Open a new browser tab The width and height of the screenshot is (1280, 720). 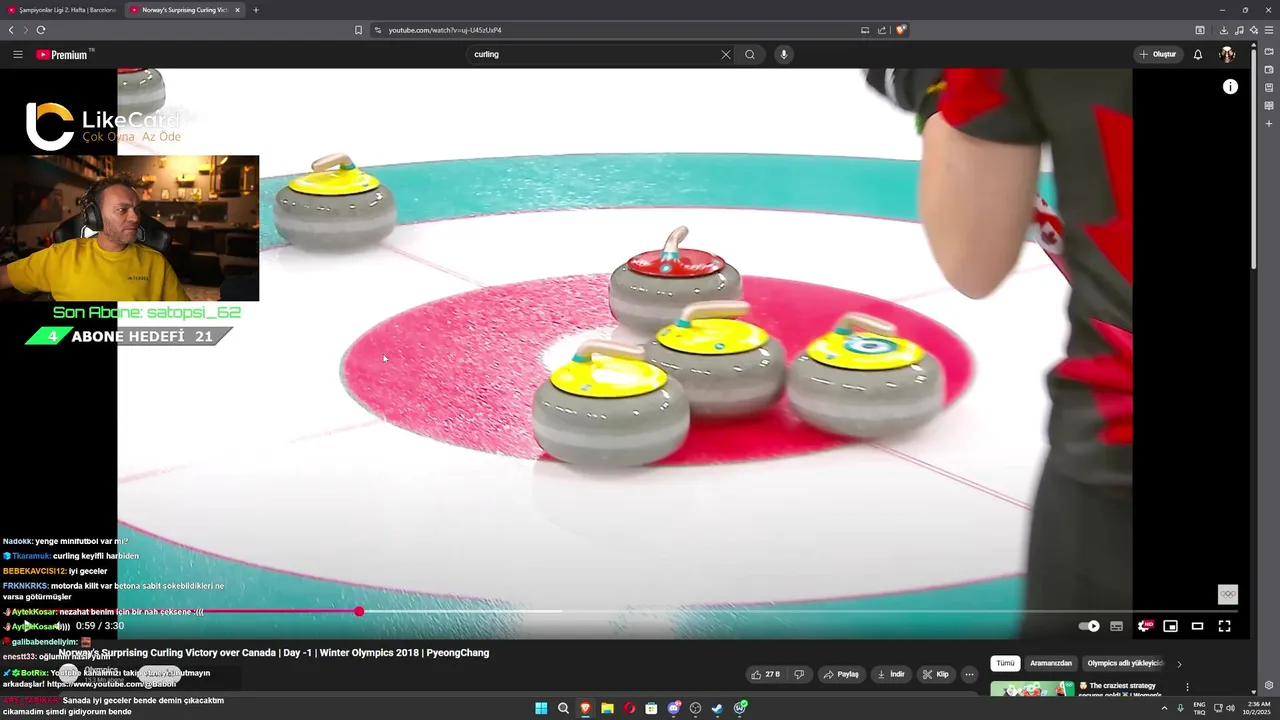click(256, 10)
